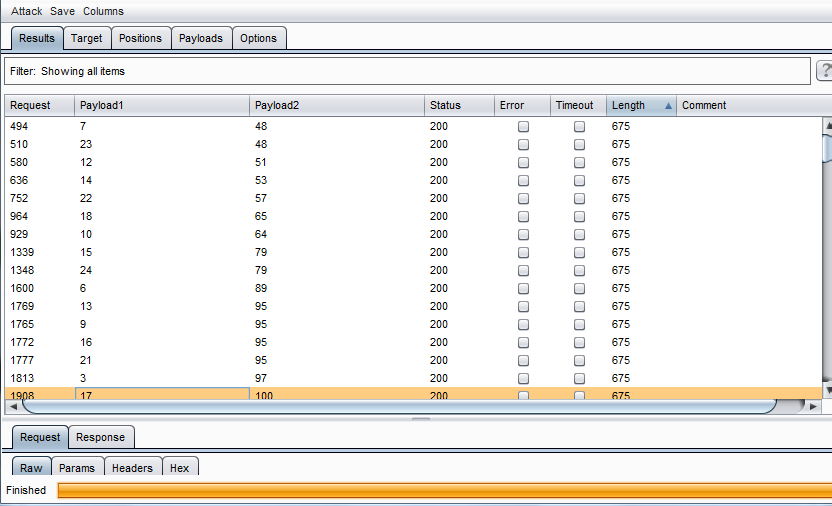Sort by the Status column header
This screenshot has height=506, width=832.
tap(460, 106)
